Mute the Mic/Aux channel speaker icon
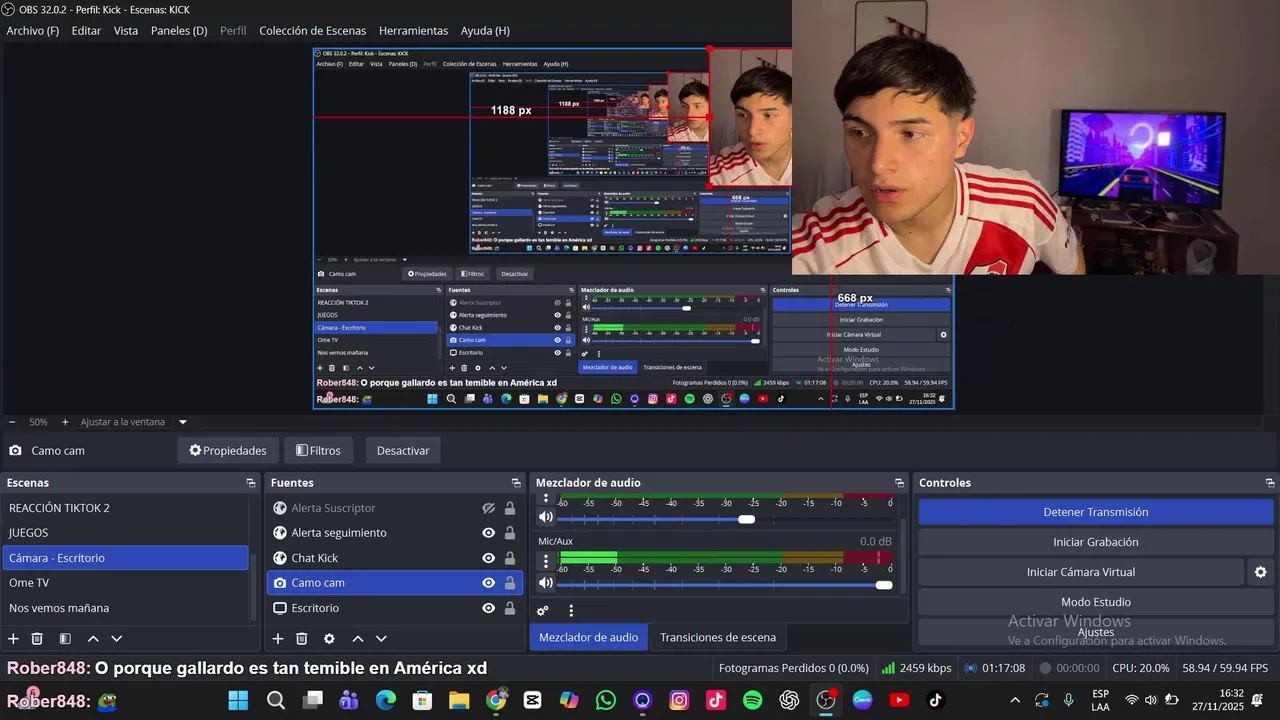Viewport: 1280px width, 720px height. [x=545, y=583]
